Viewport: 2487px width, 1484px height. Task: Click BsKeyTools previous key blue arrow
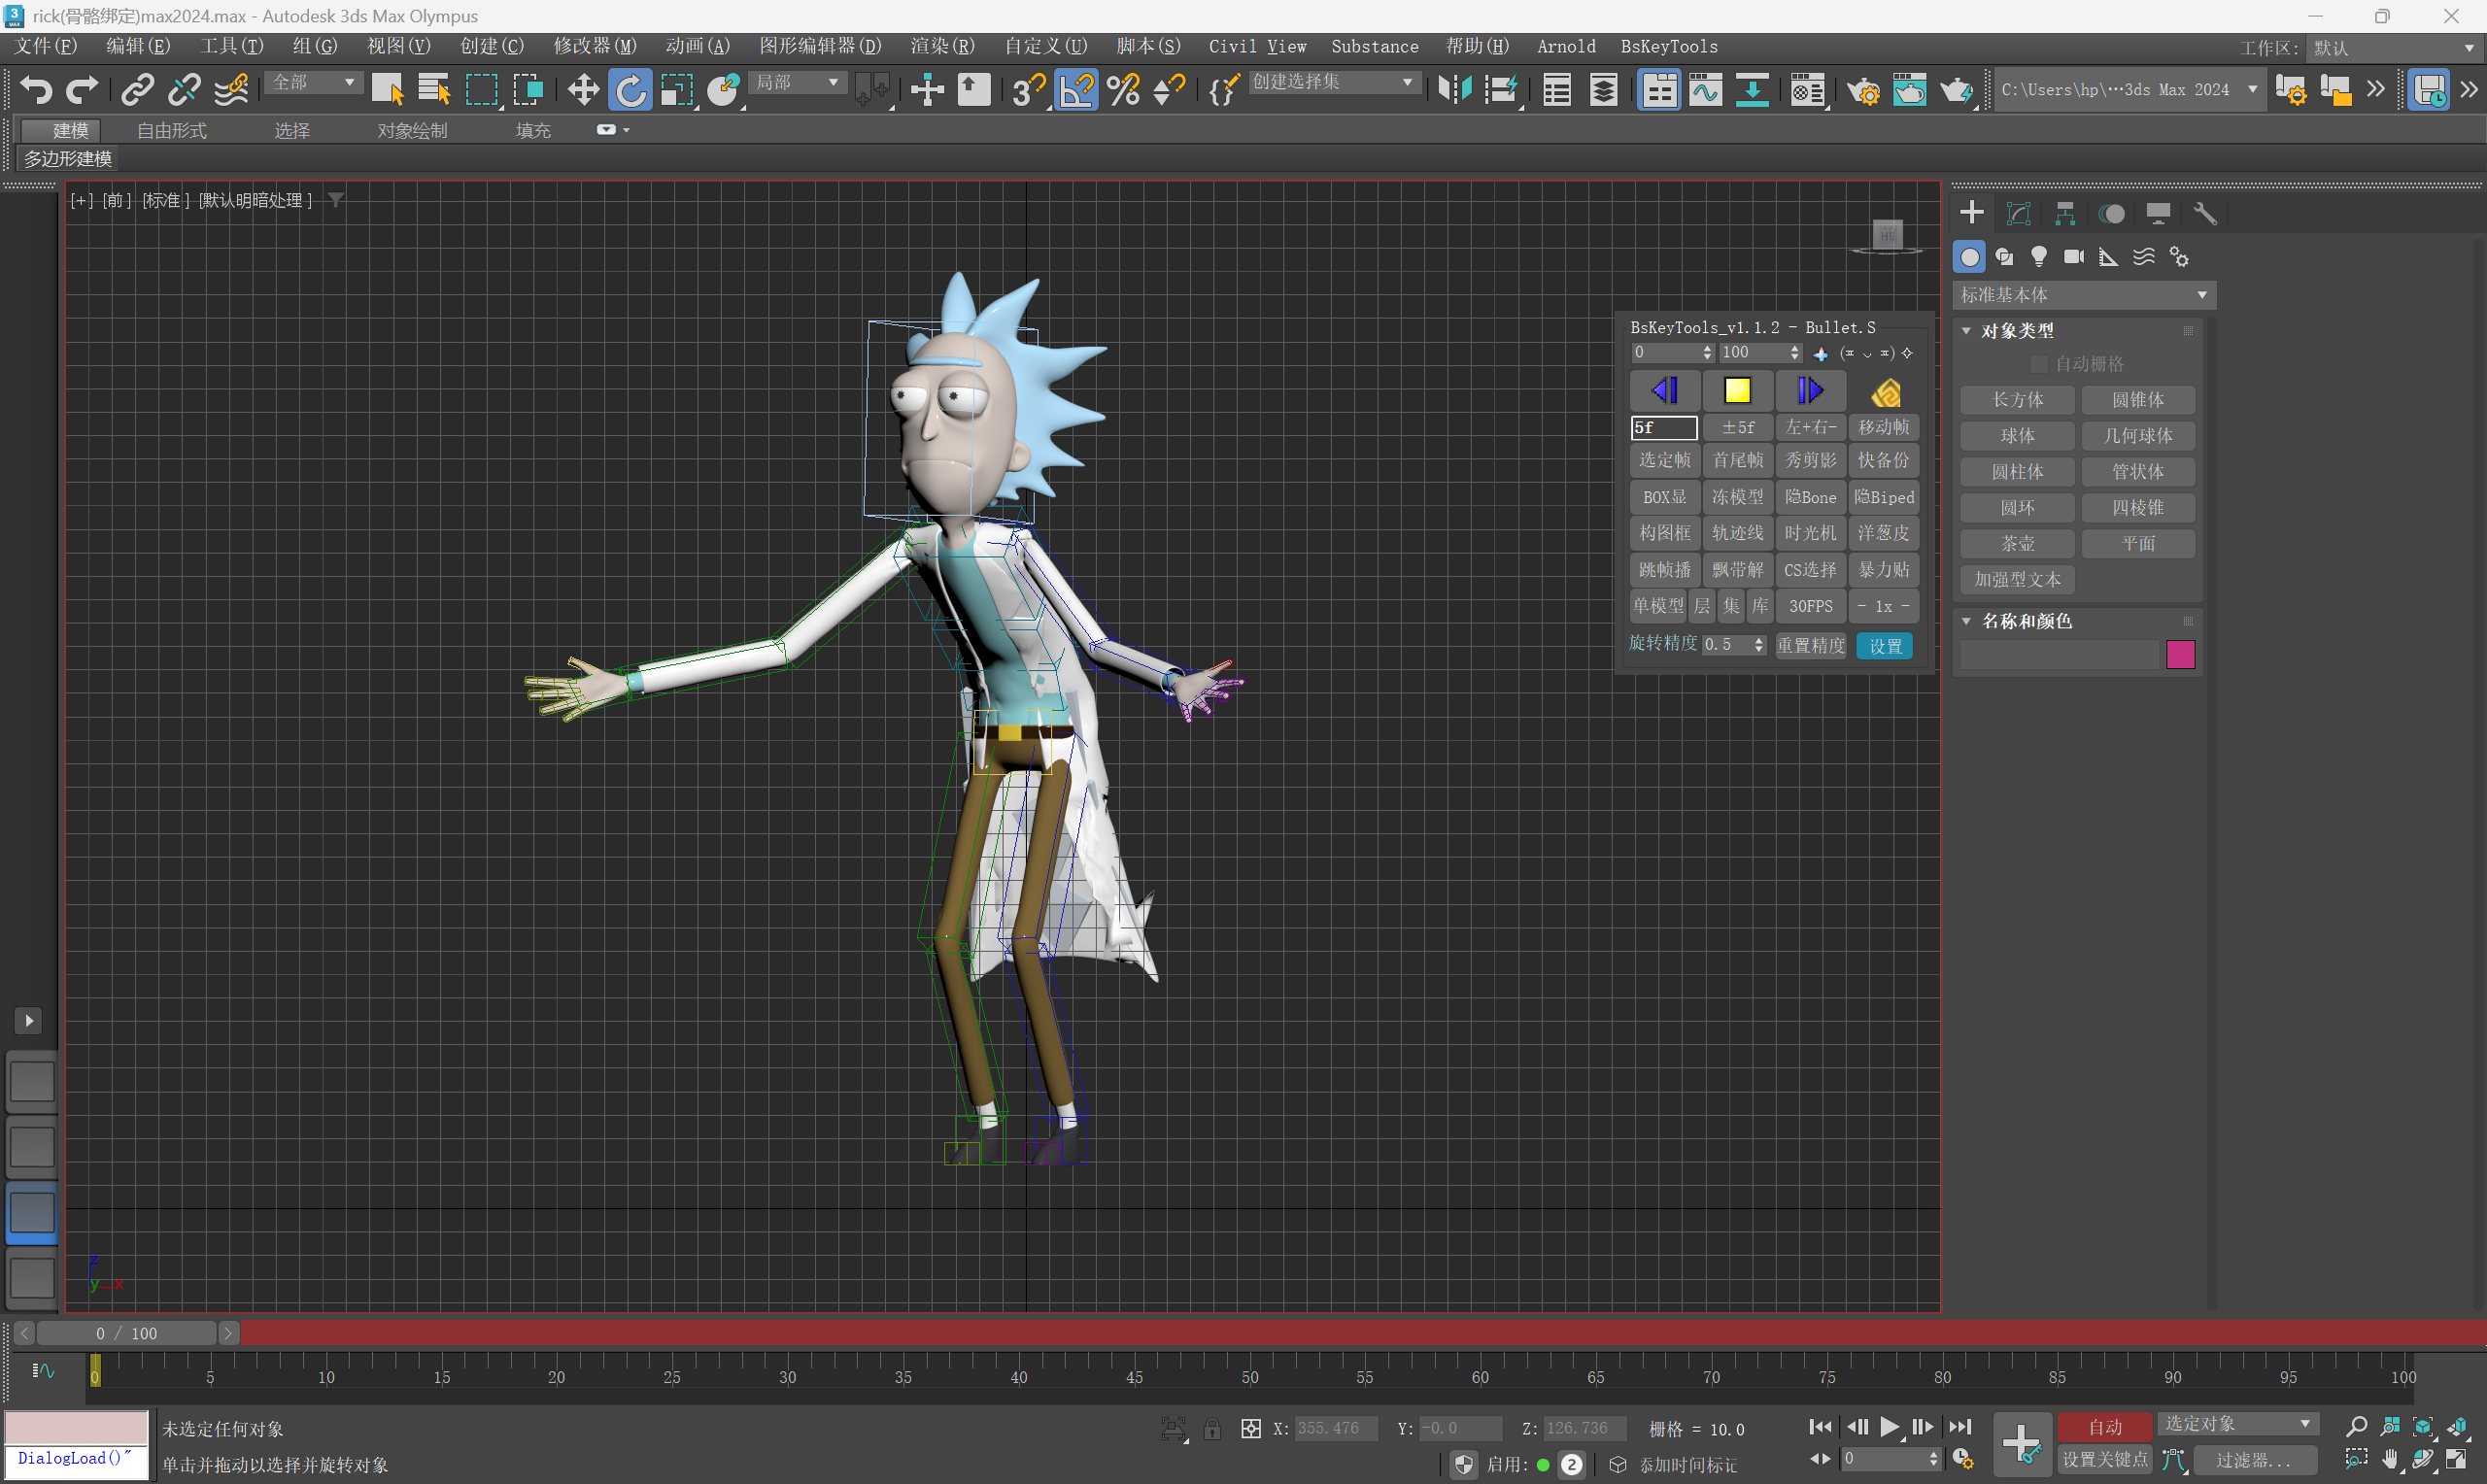click(1665, 391)
